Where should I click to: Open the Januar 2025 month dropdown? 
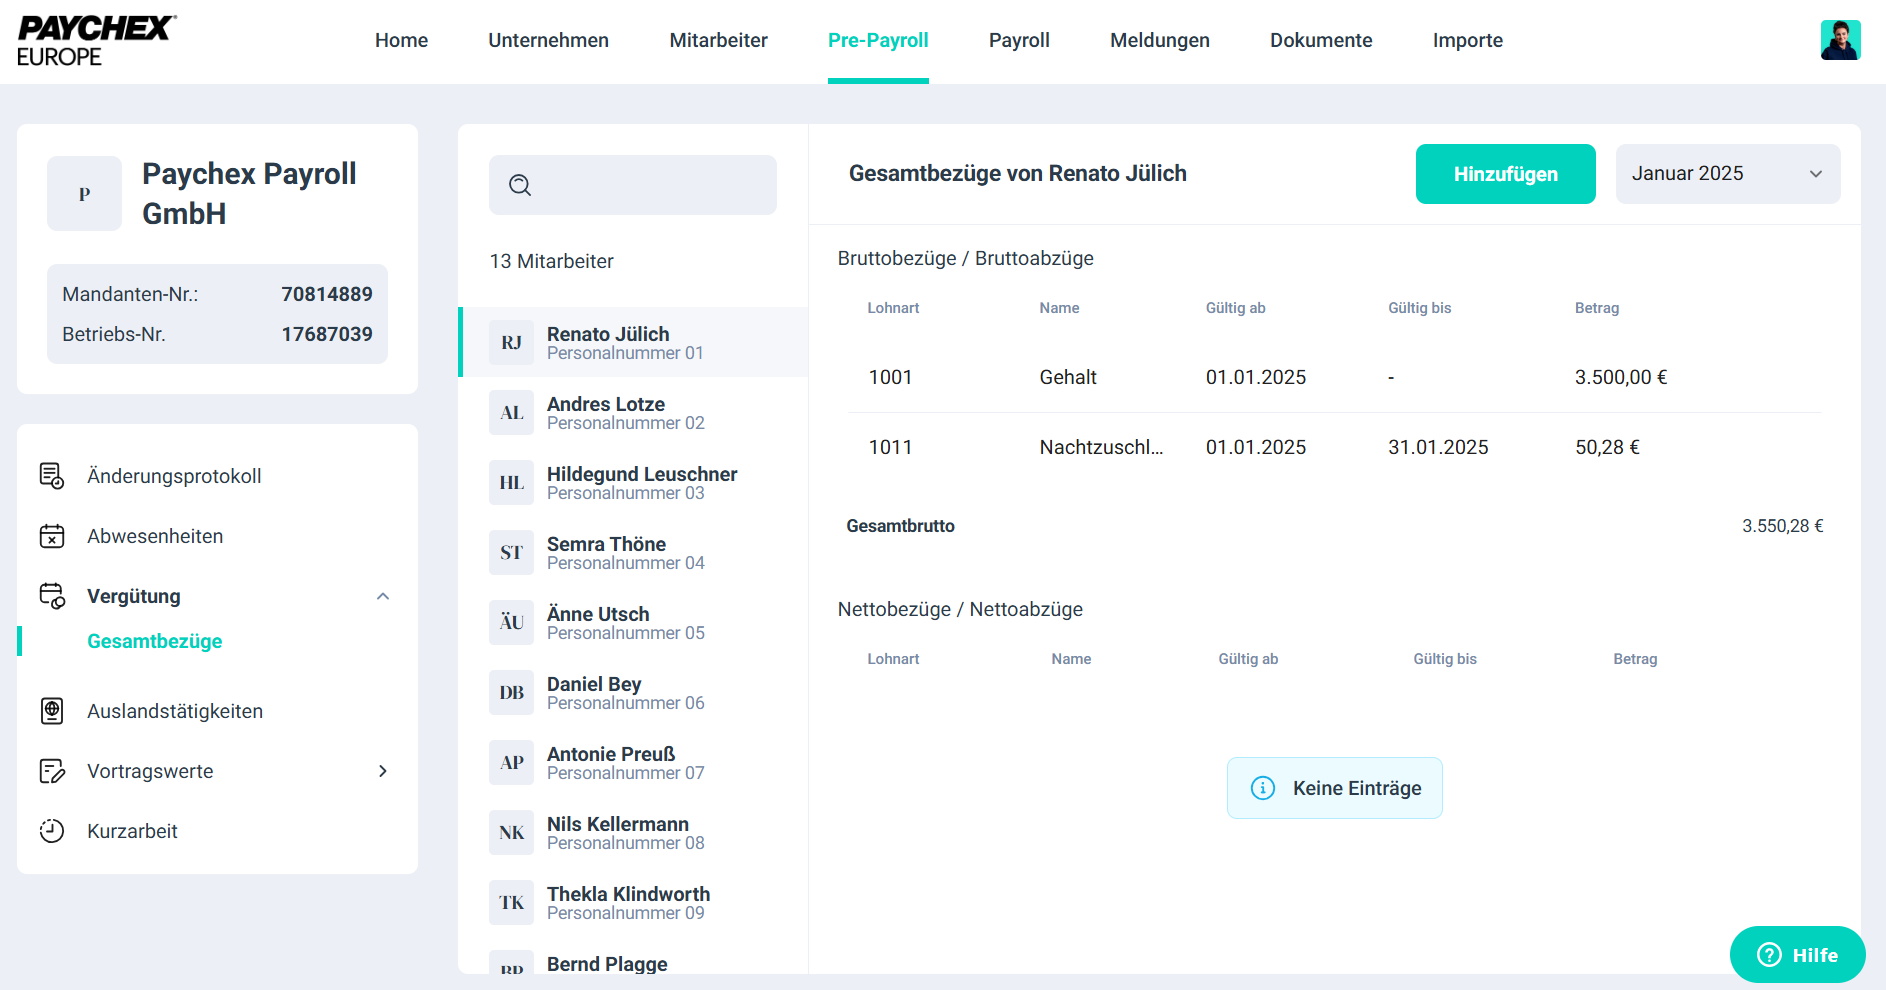1727,174
